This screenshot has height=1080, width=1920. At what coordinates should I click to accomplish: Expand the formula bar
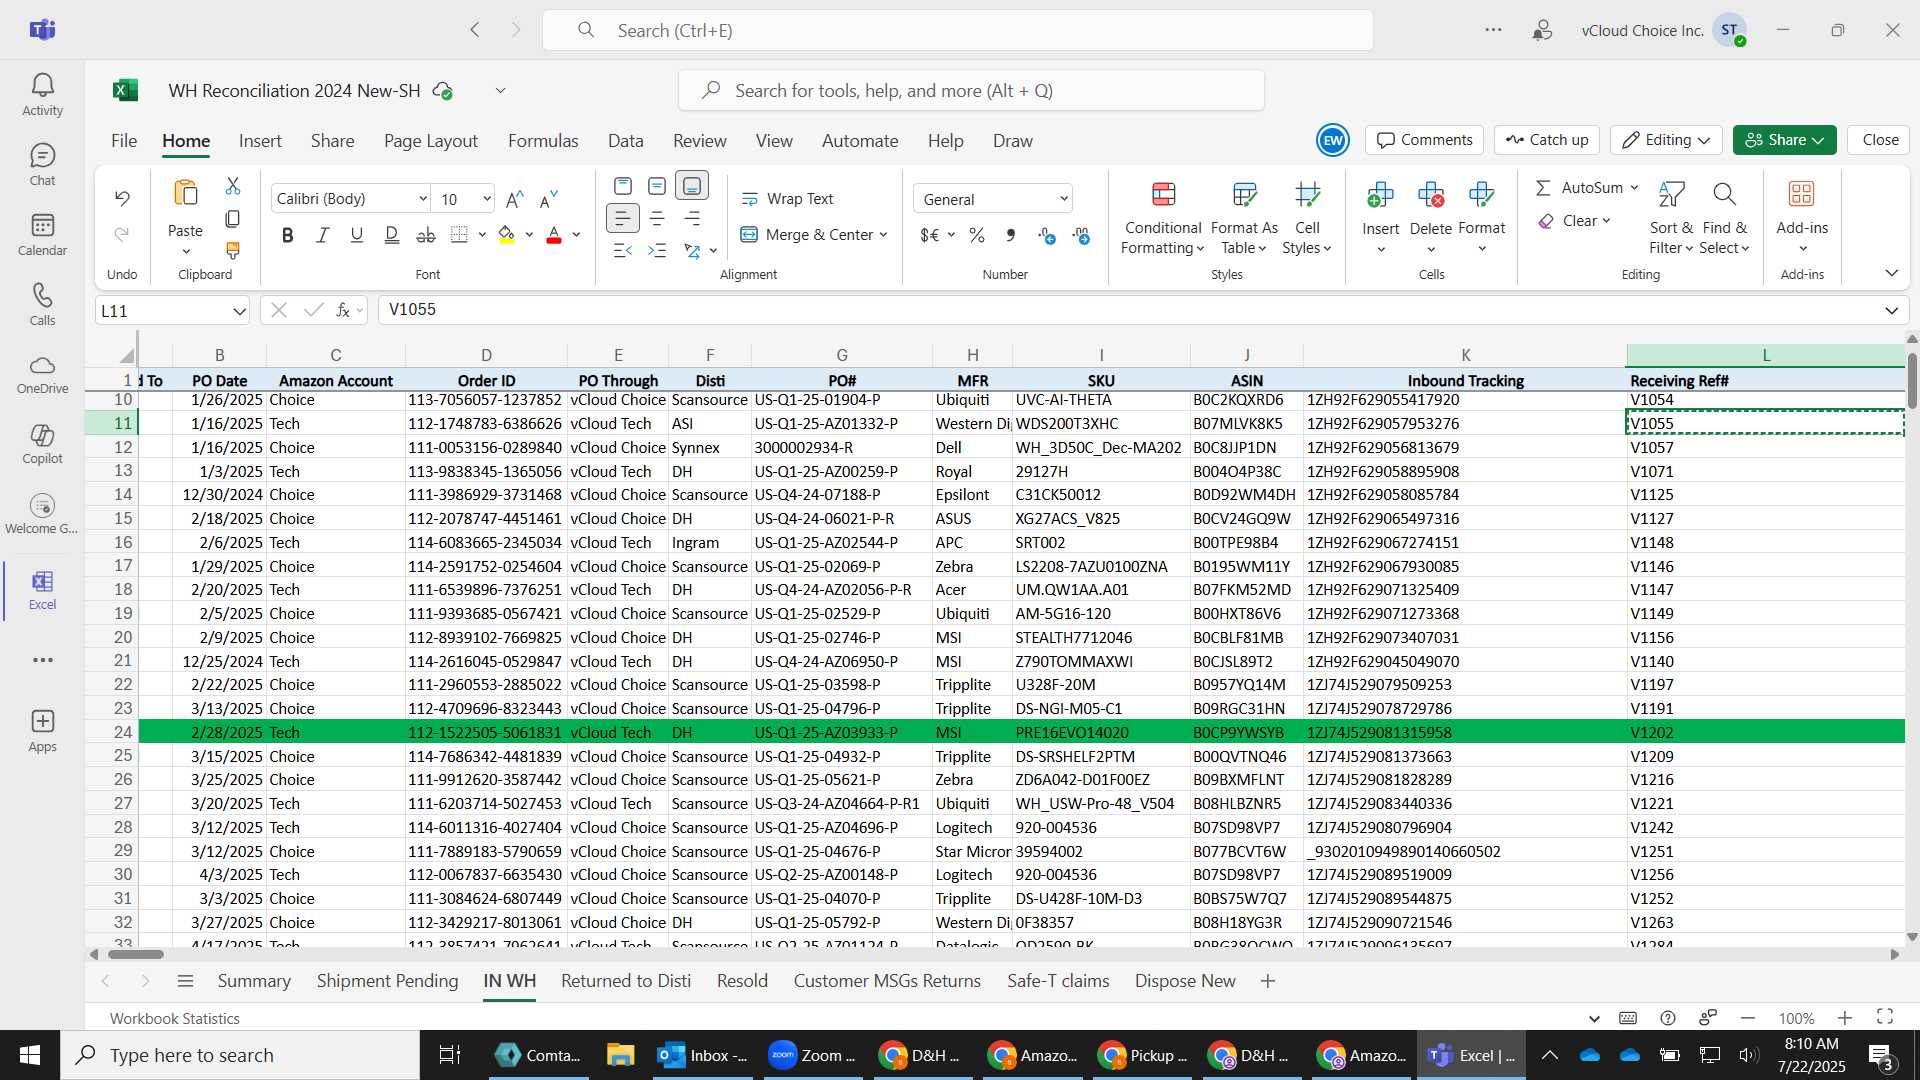pyautogui.click(x=1891, y=310)
